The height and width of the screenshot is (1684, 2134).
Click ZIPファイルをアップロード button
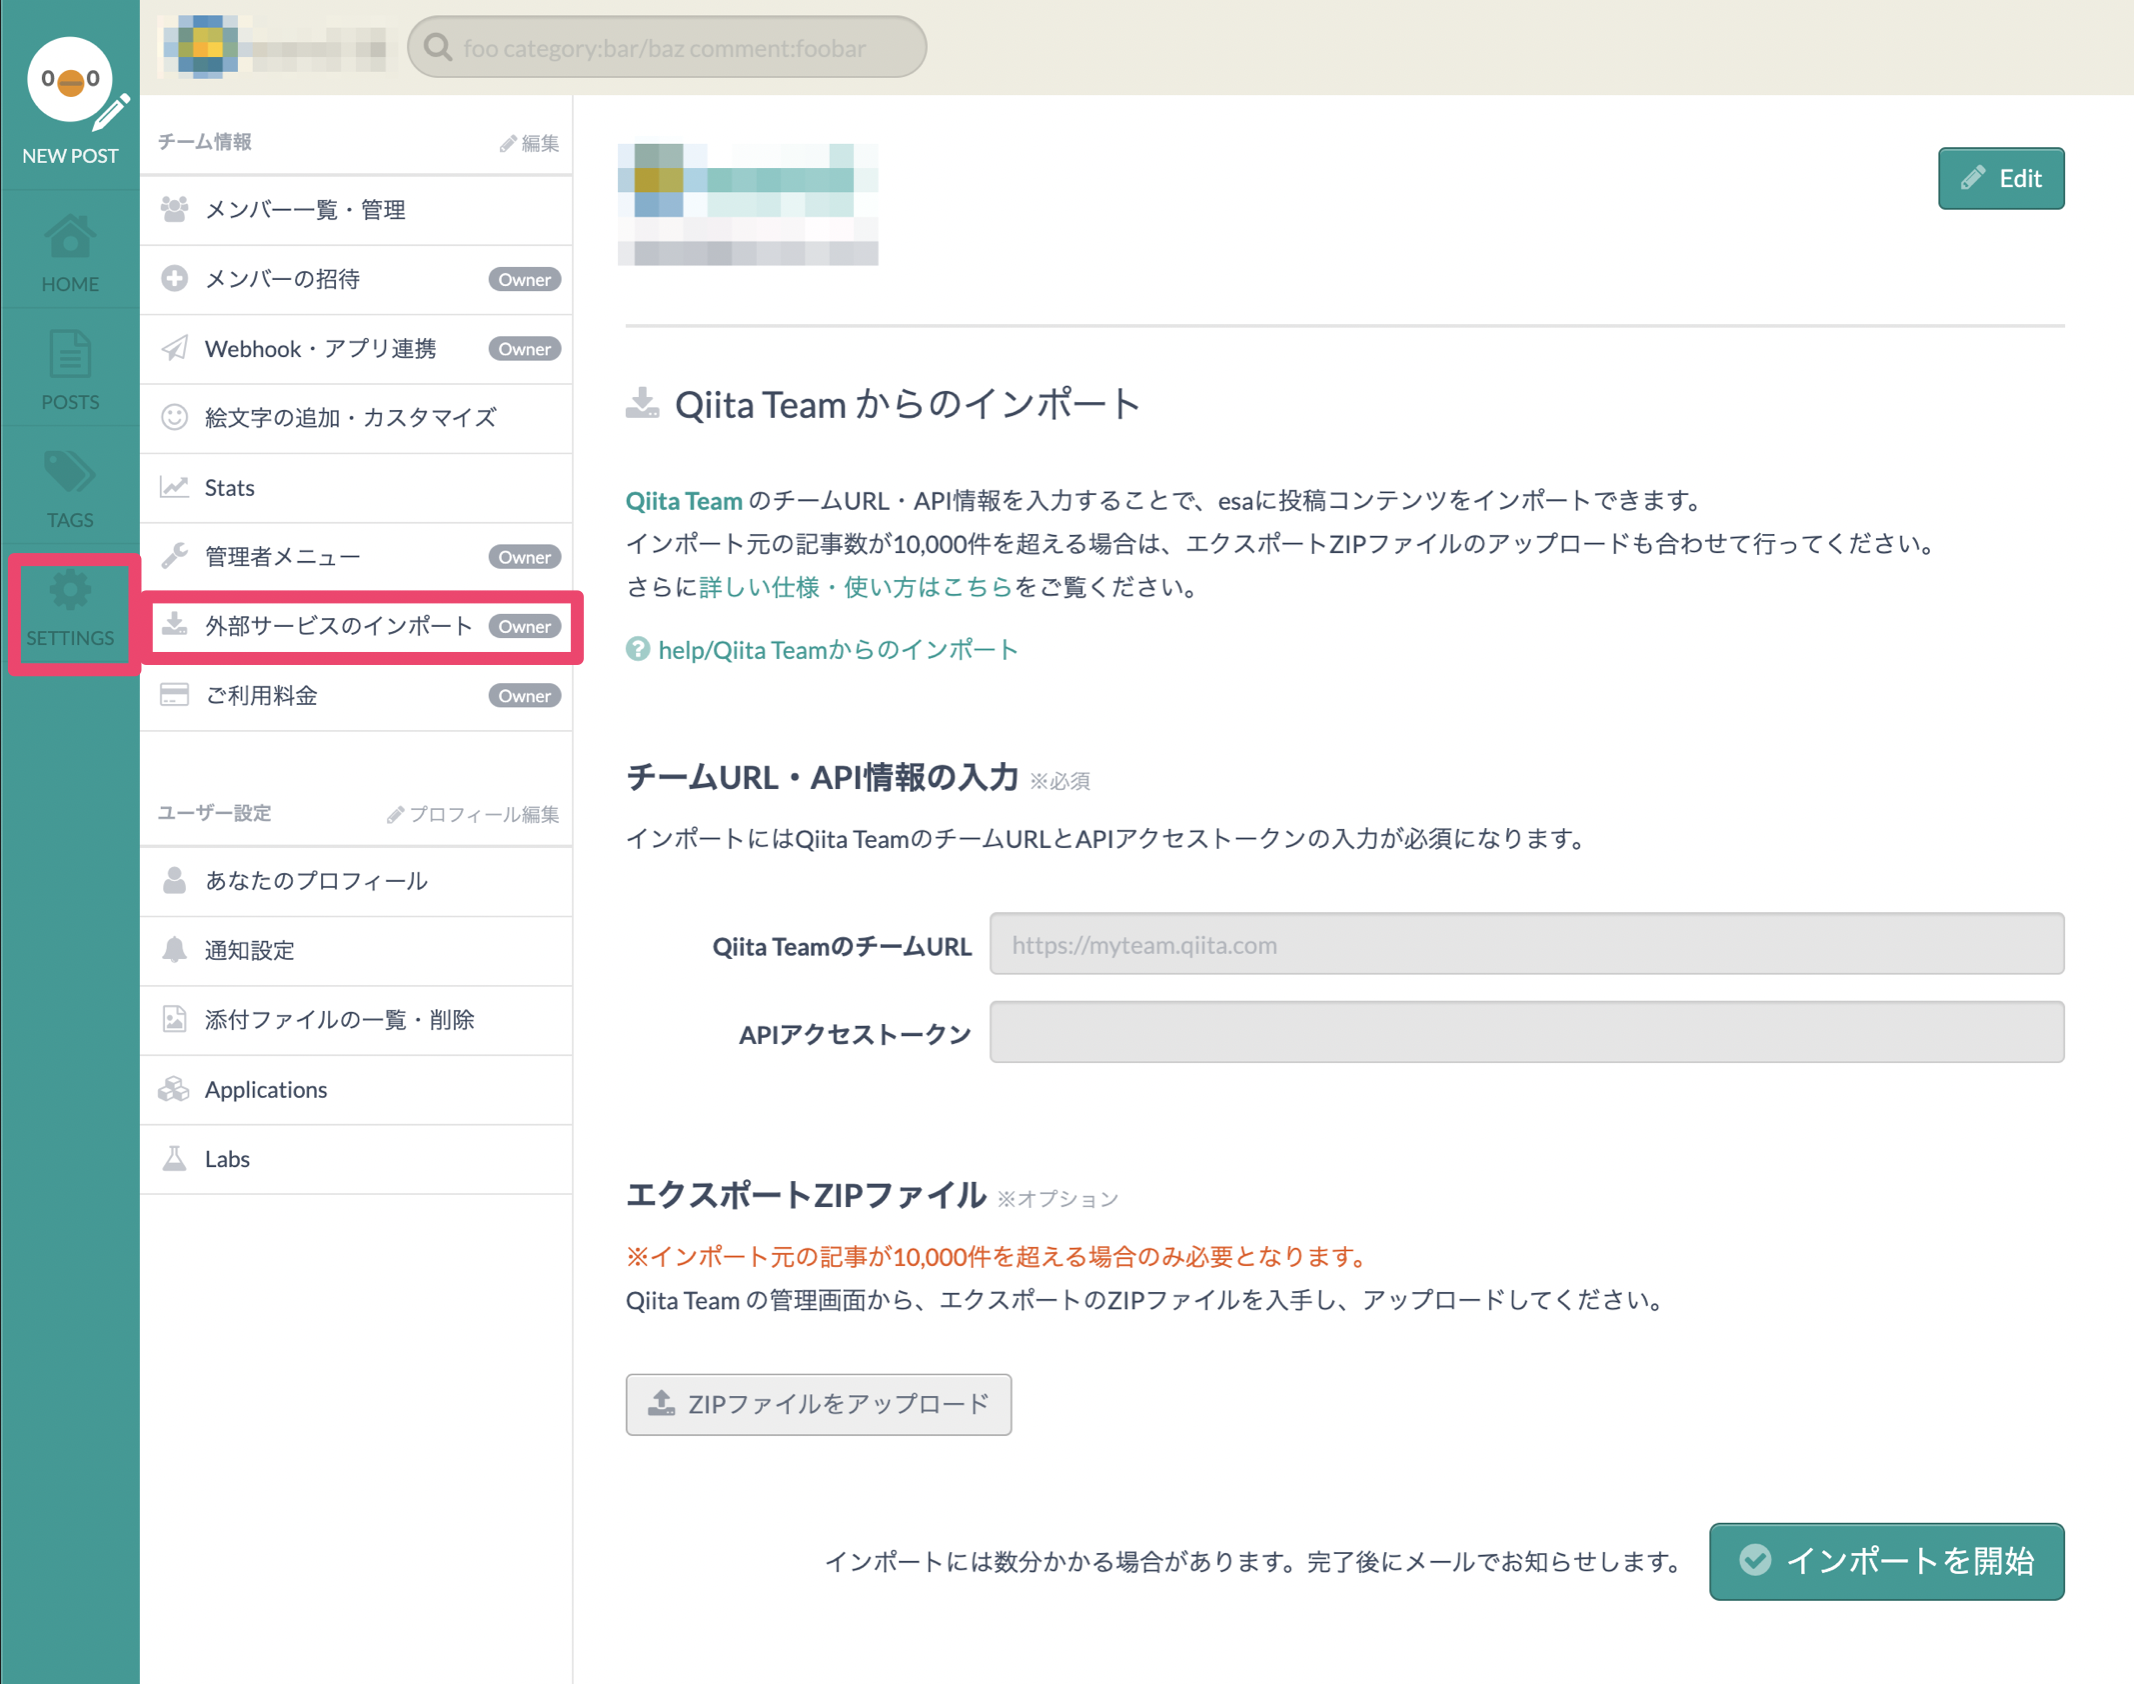pos(818,1404)
